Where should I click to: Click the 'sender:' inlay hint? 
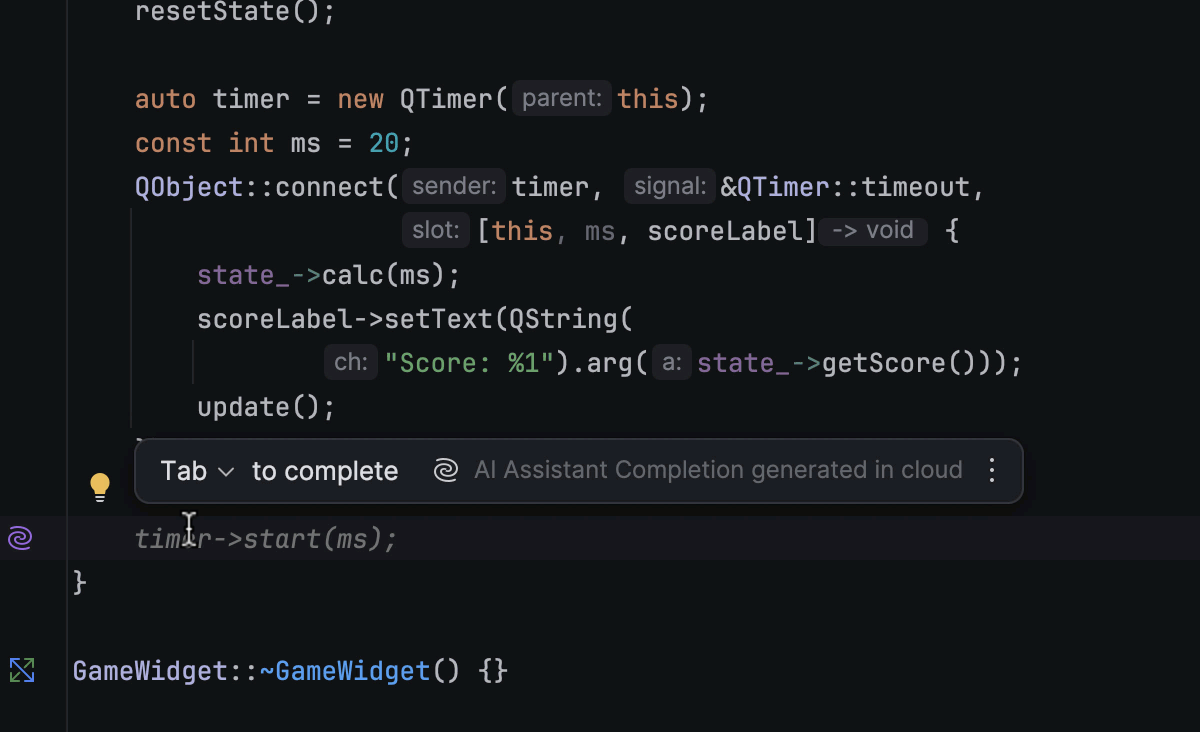click(454, 187)
